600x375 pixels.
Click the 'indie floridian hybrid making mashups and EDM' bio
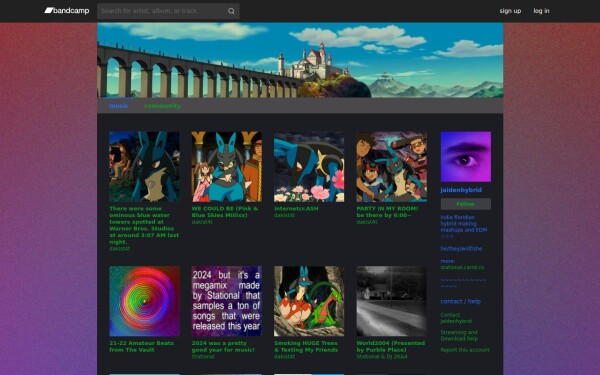coord(464,223)
